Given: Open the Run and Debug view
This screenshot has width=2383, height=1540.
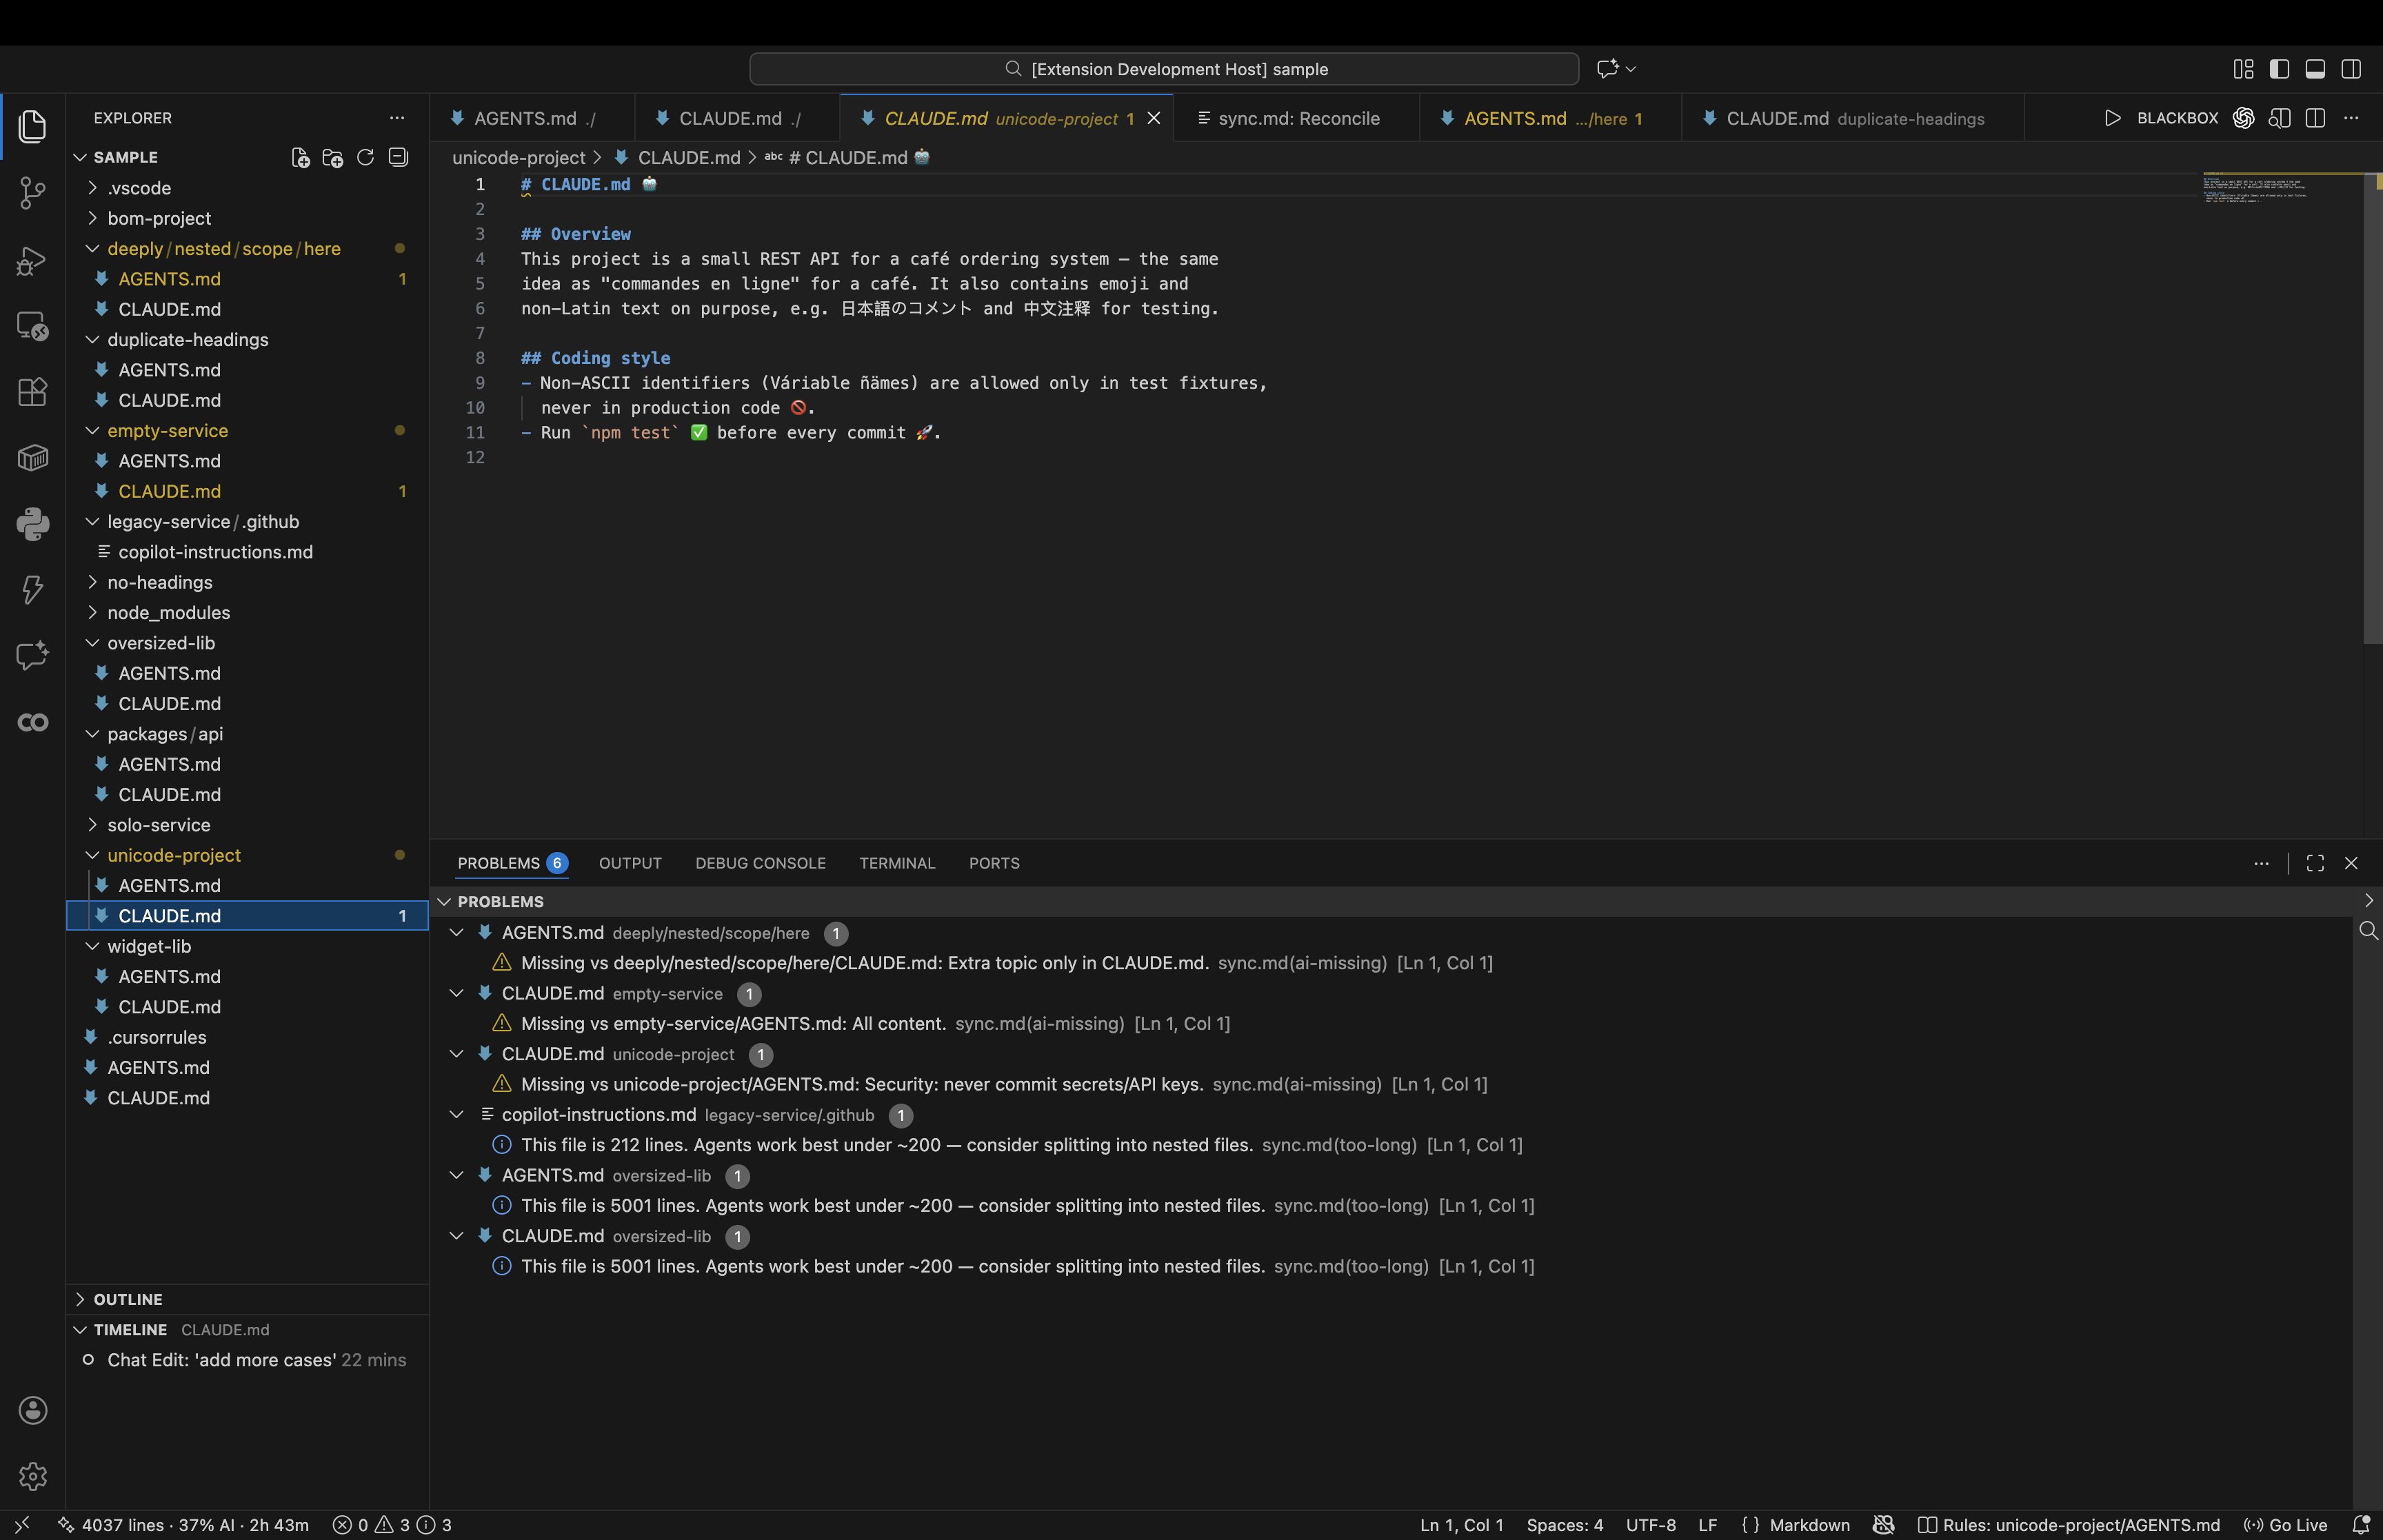Looking at the screenshot, I should click(x=32, y=260).
